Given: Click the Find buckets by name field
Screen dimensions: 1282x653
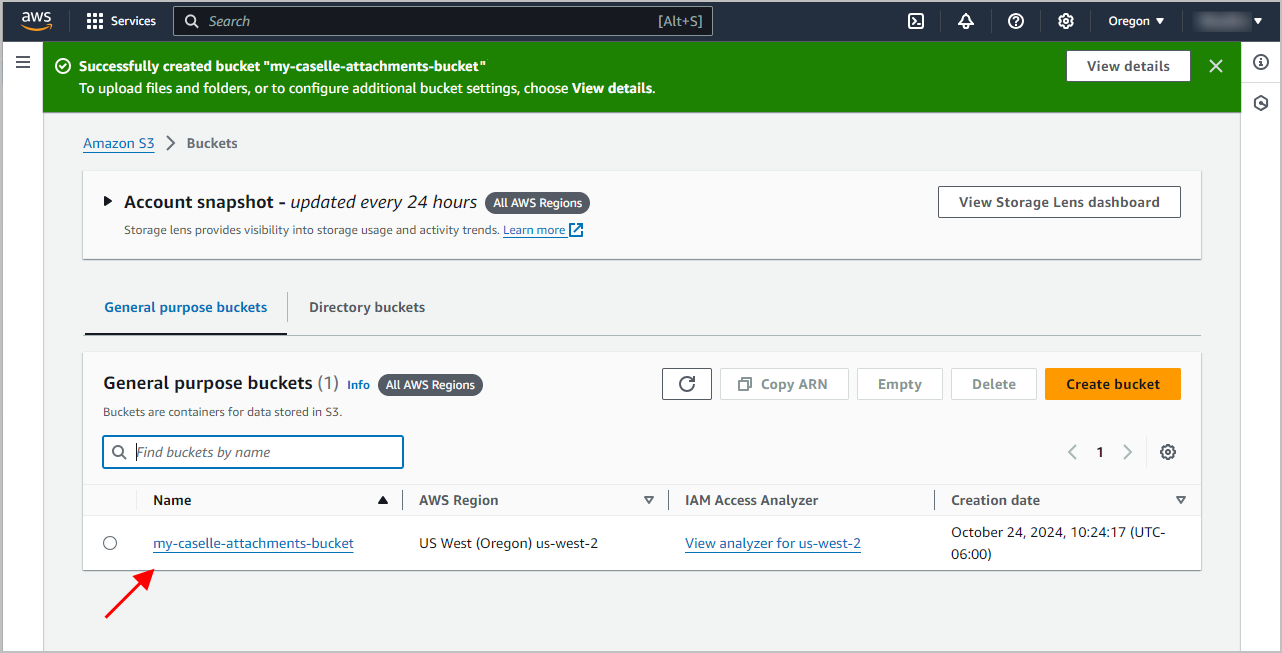Looking at the screenshot, I should [x=253, y=452].
